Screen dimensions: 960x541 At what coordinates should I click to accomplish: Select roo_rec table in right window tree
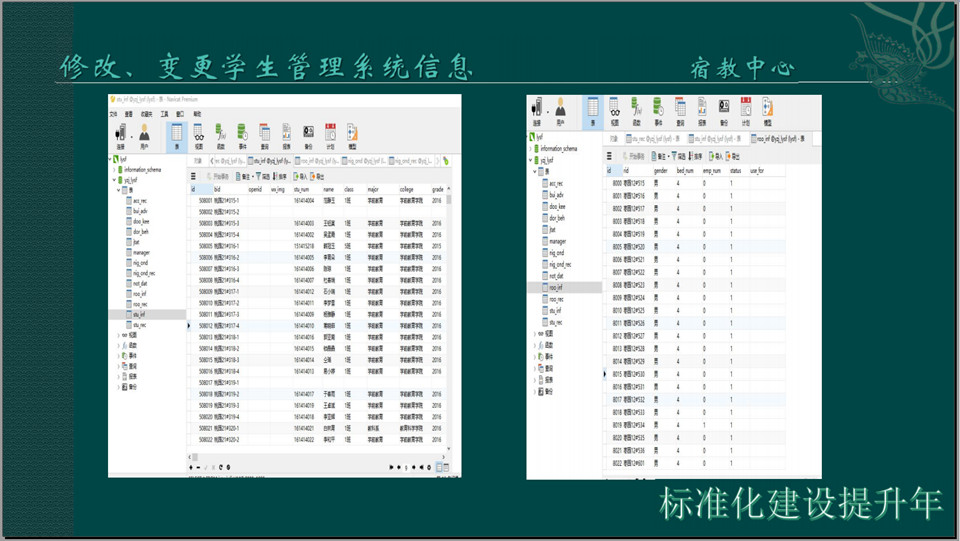[557, 299]
